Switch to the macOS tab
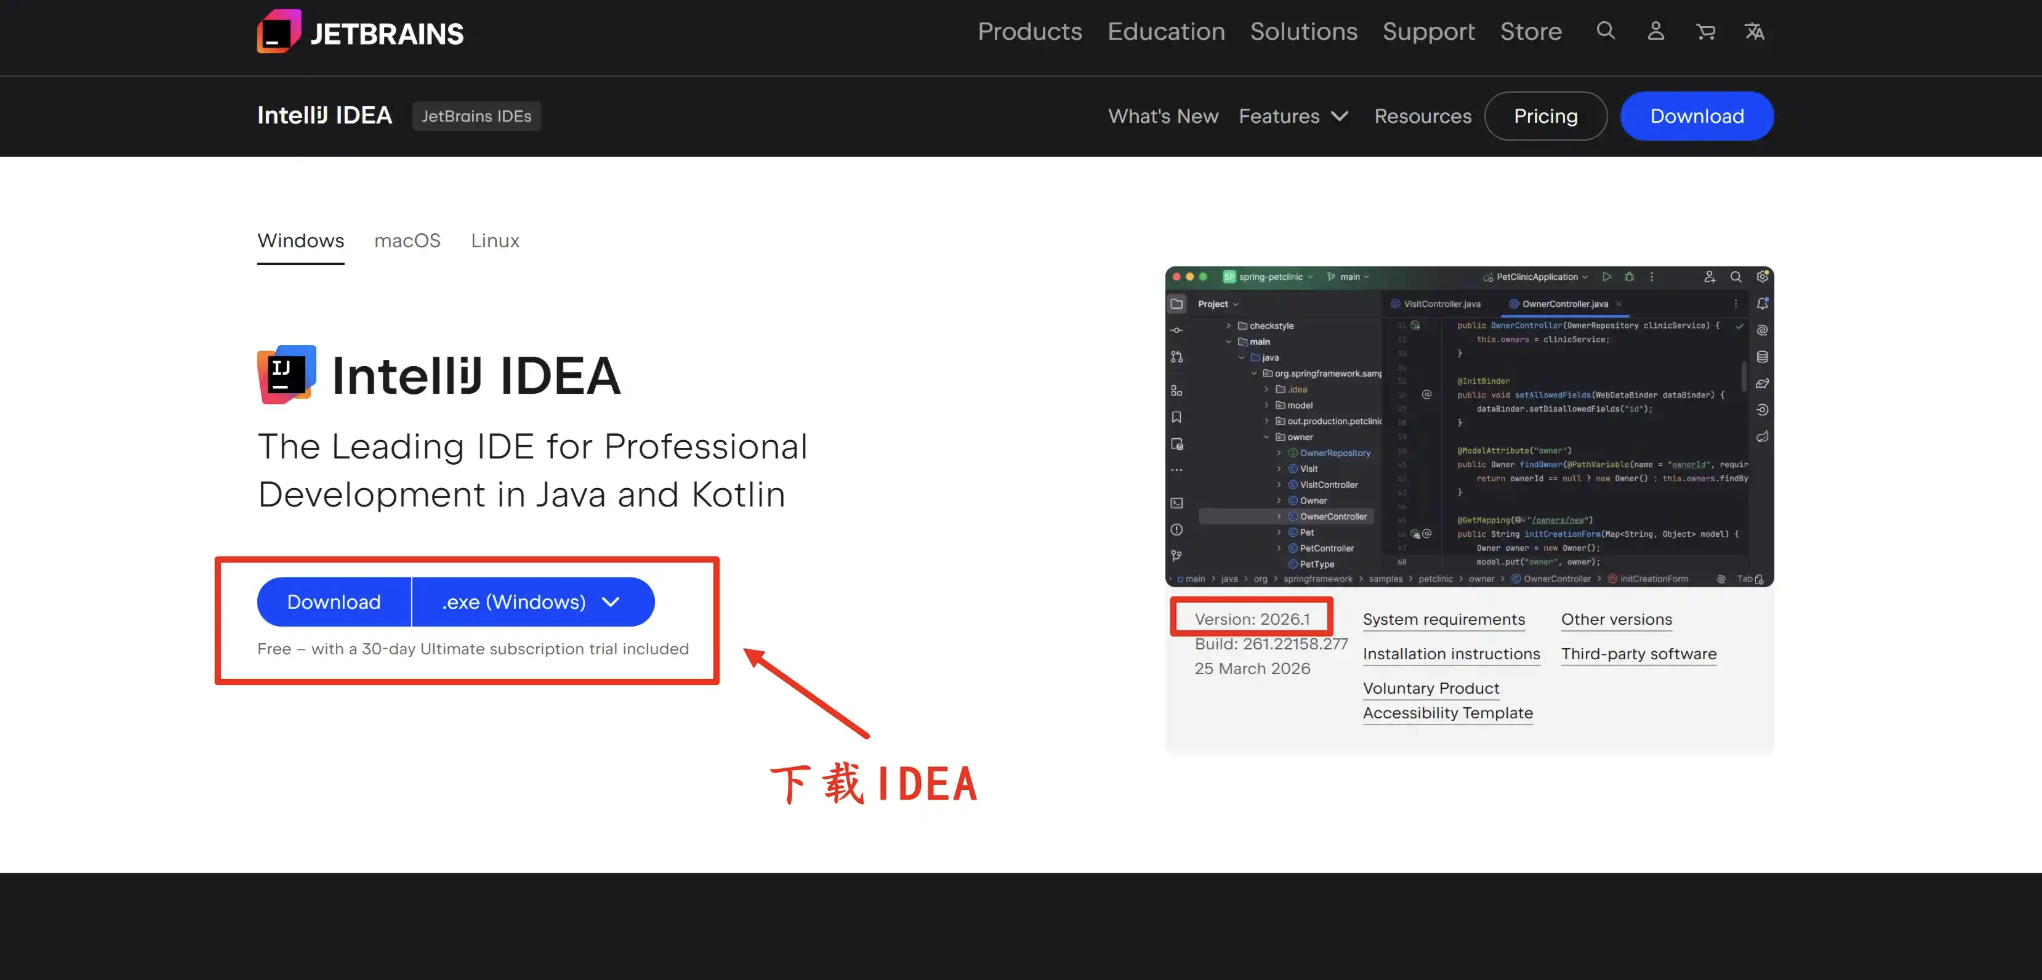2042x980 pixels. pos(407,241)
